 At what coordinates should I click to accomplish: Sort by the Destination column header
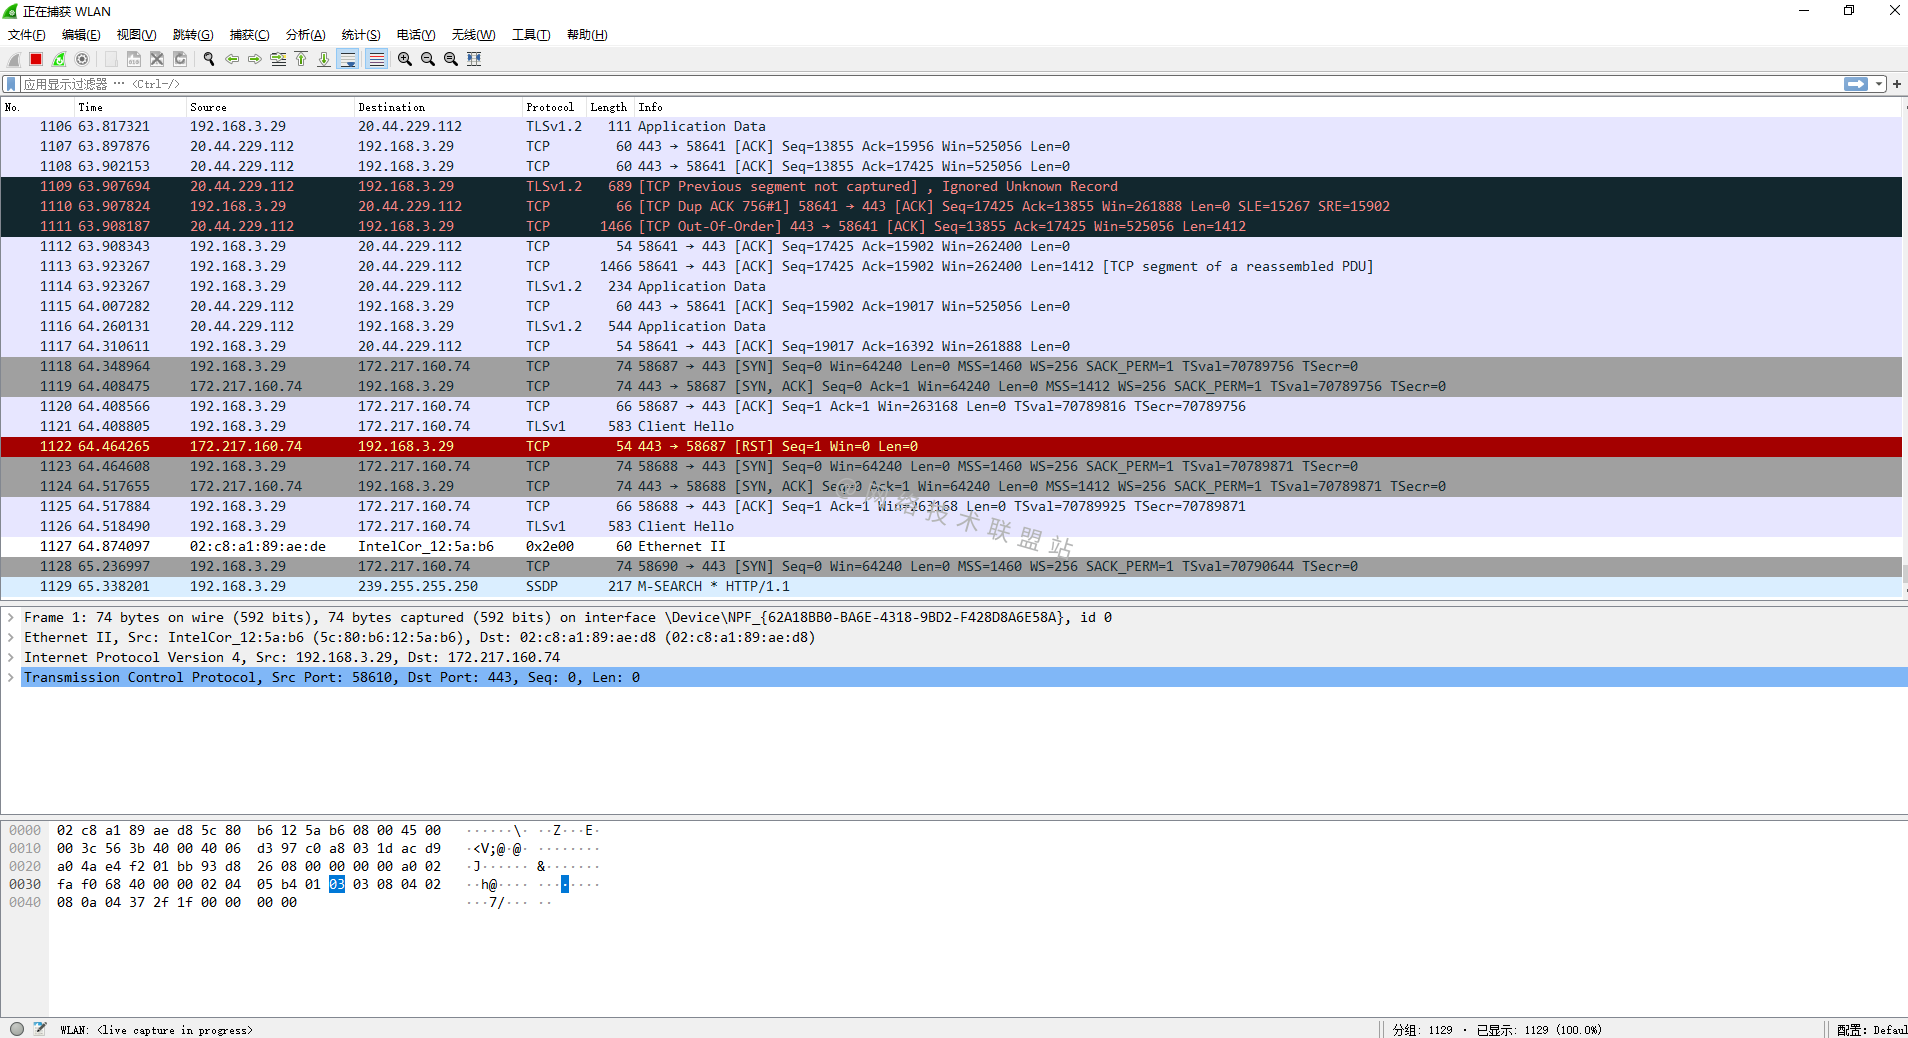(x=439, y=107)
